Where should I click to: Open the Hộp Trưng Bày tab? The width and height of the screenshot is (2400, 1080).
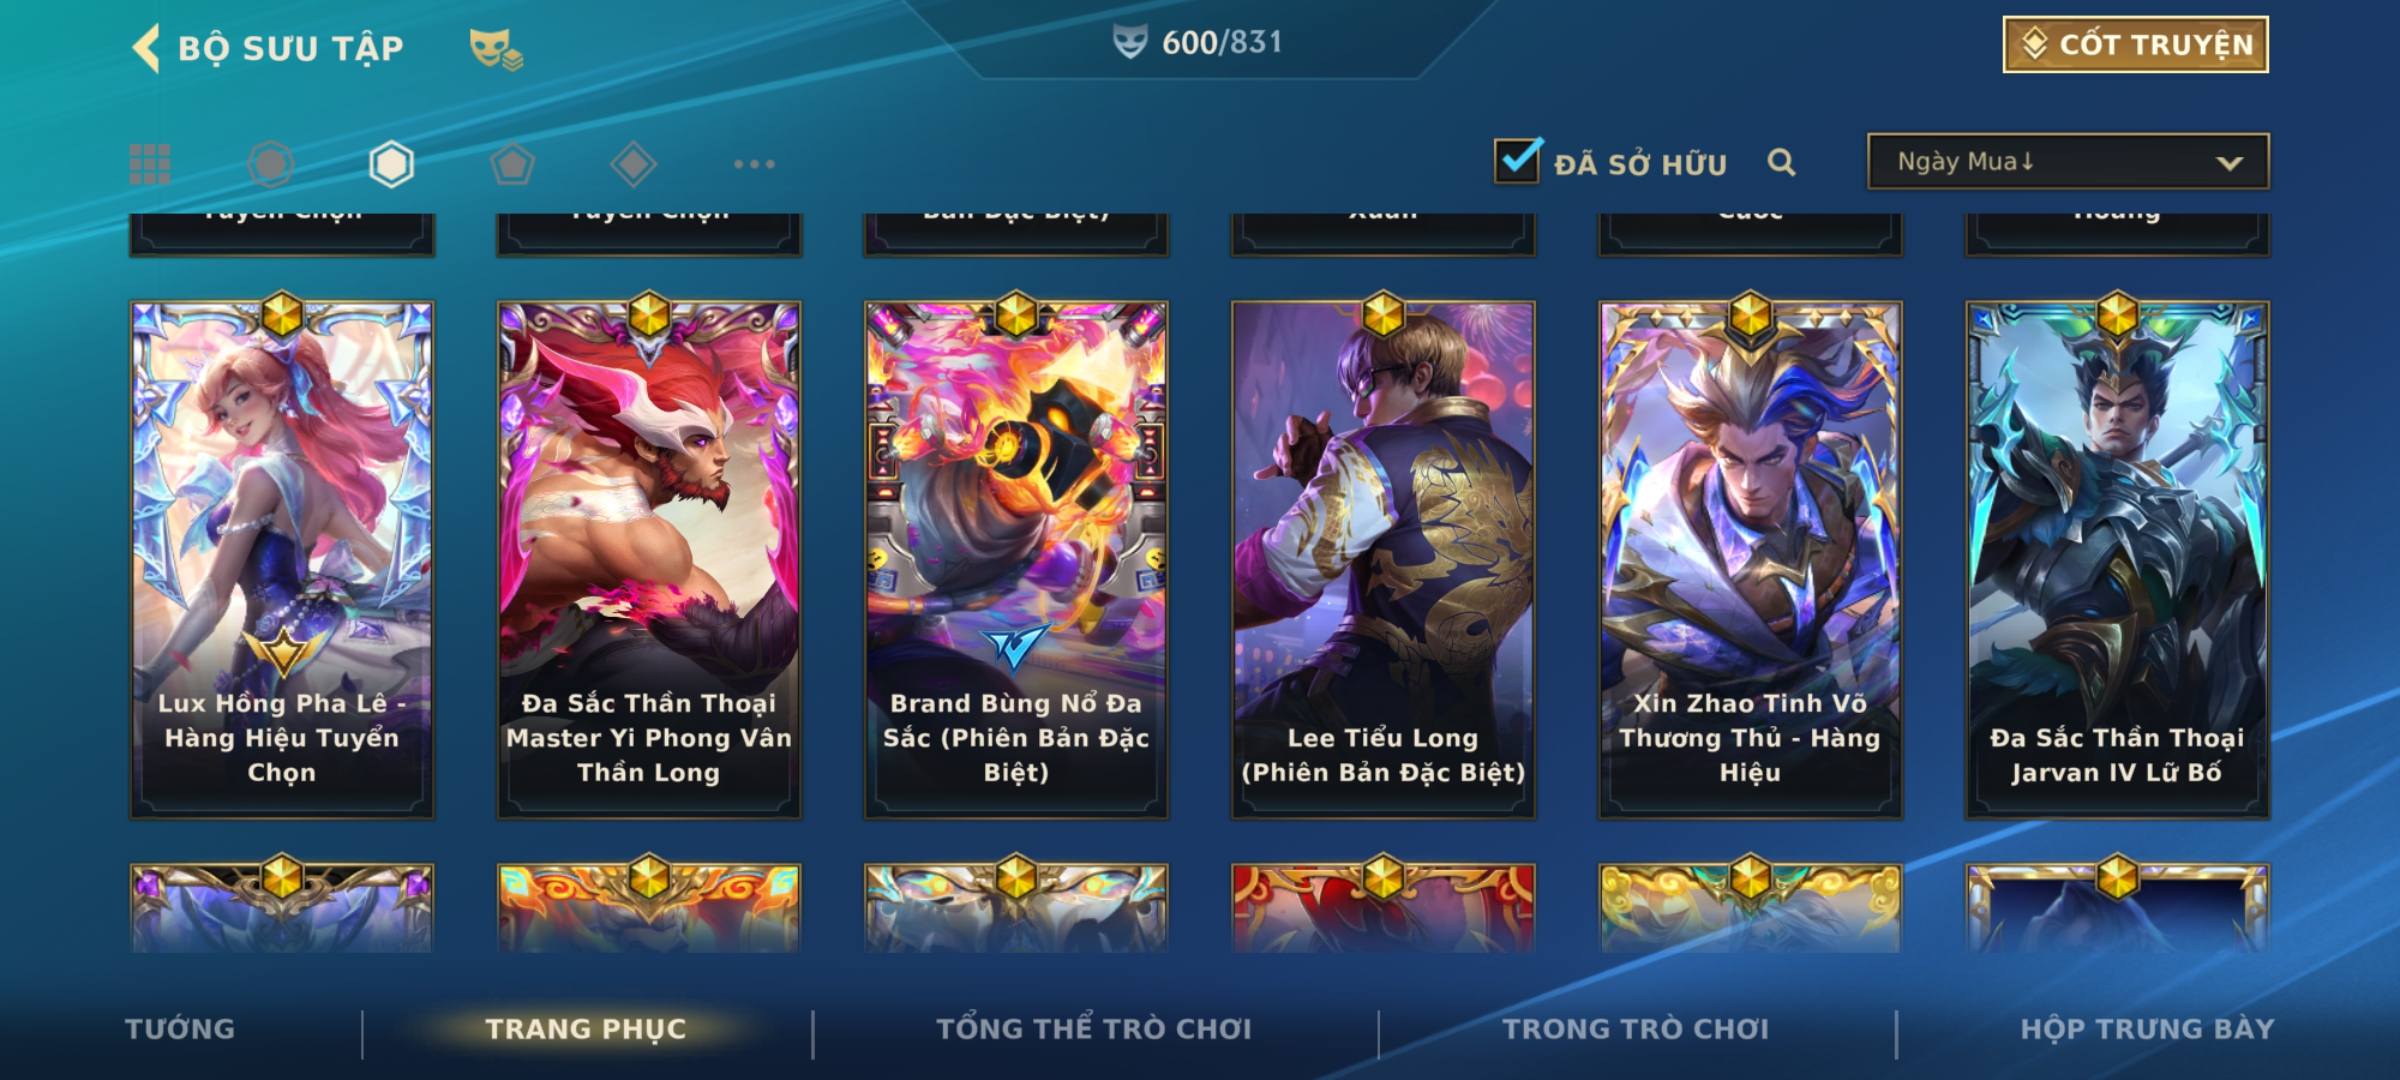[2147, 1029]
